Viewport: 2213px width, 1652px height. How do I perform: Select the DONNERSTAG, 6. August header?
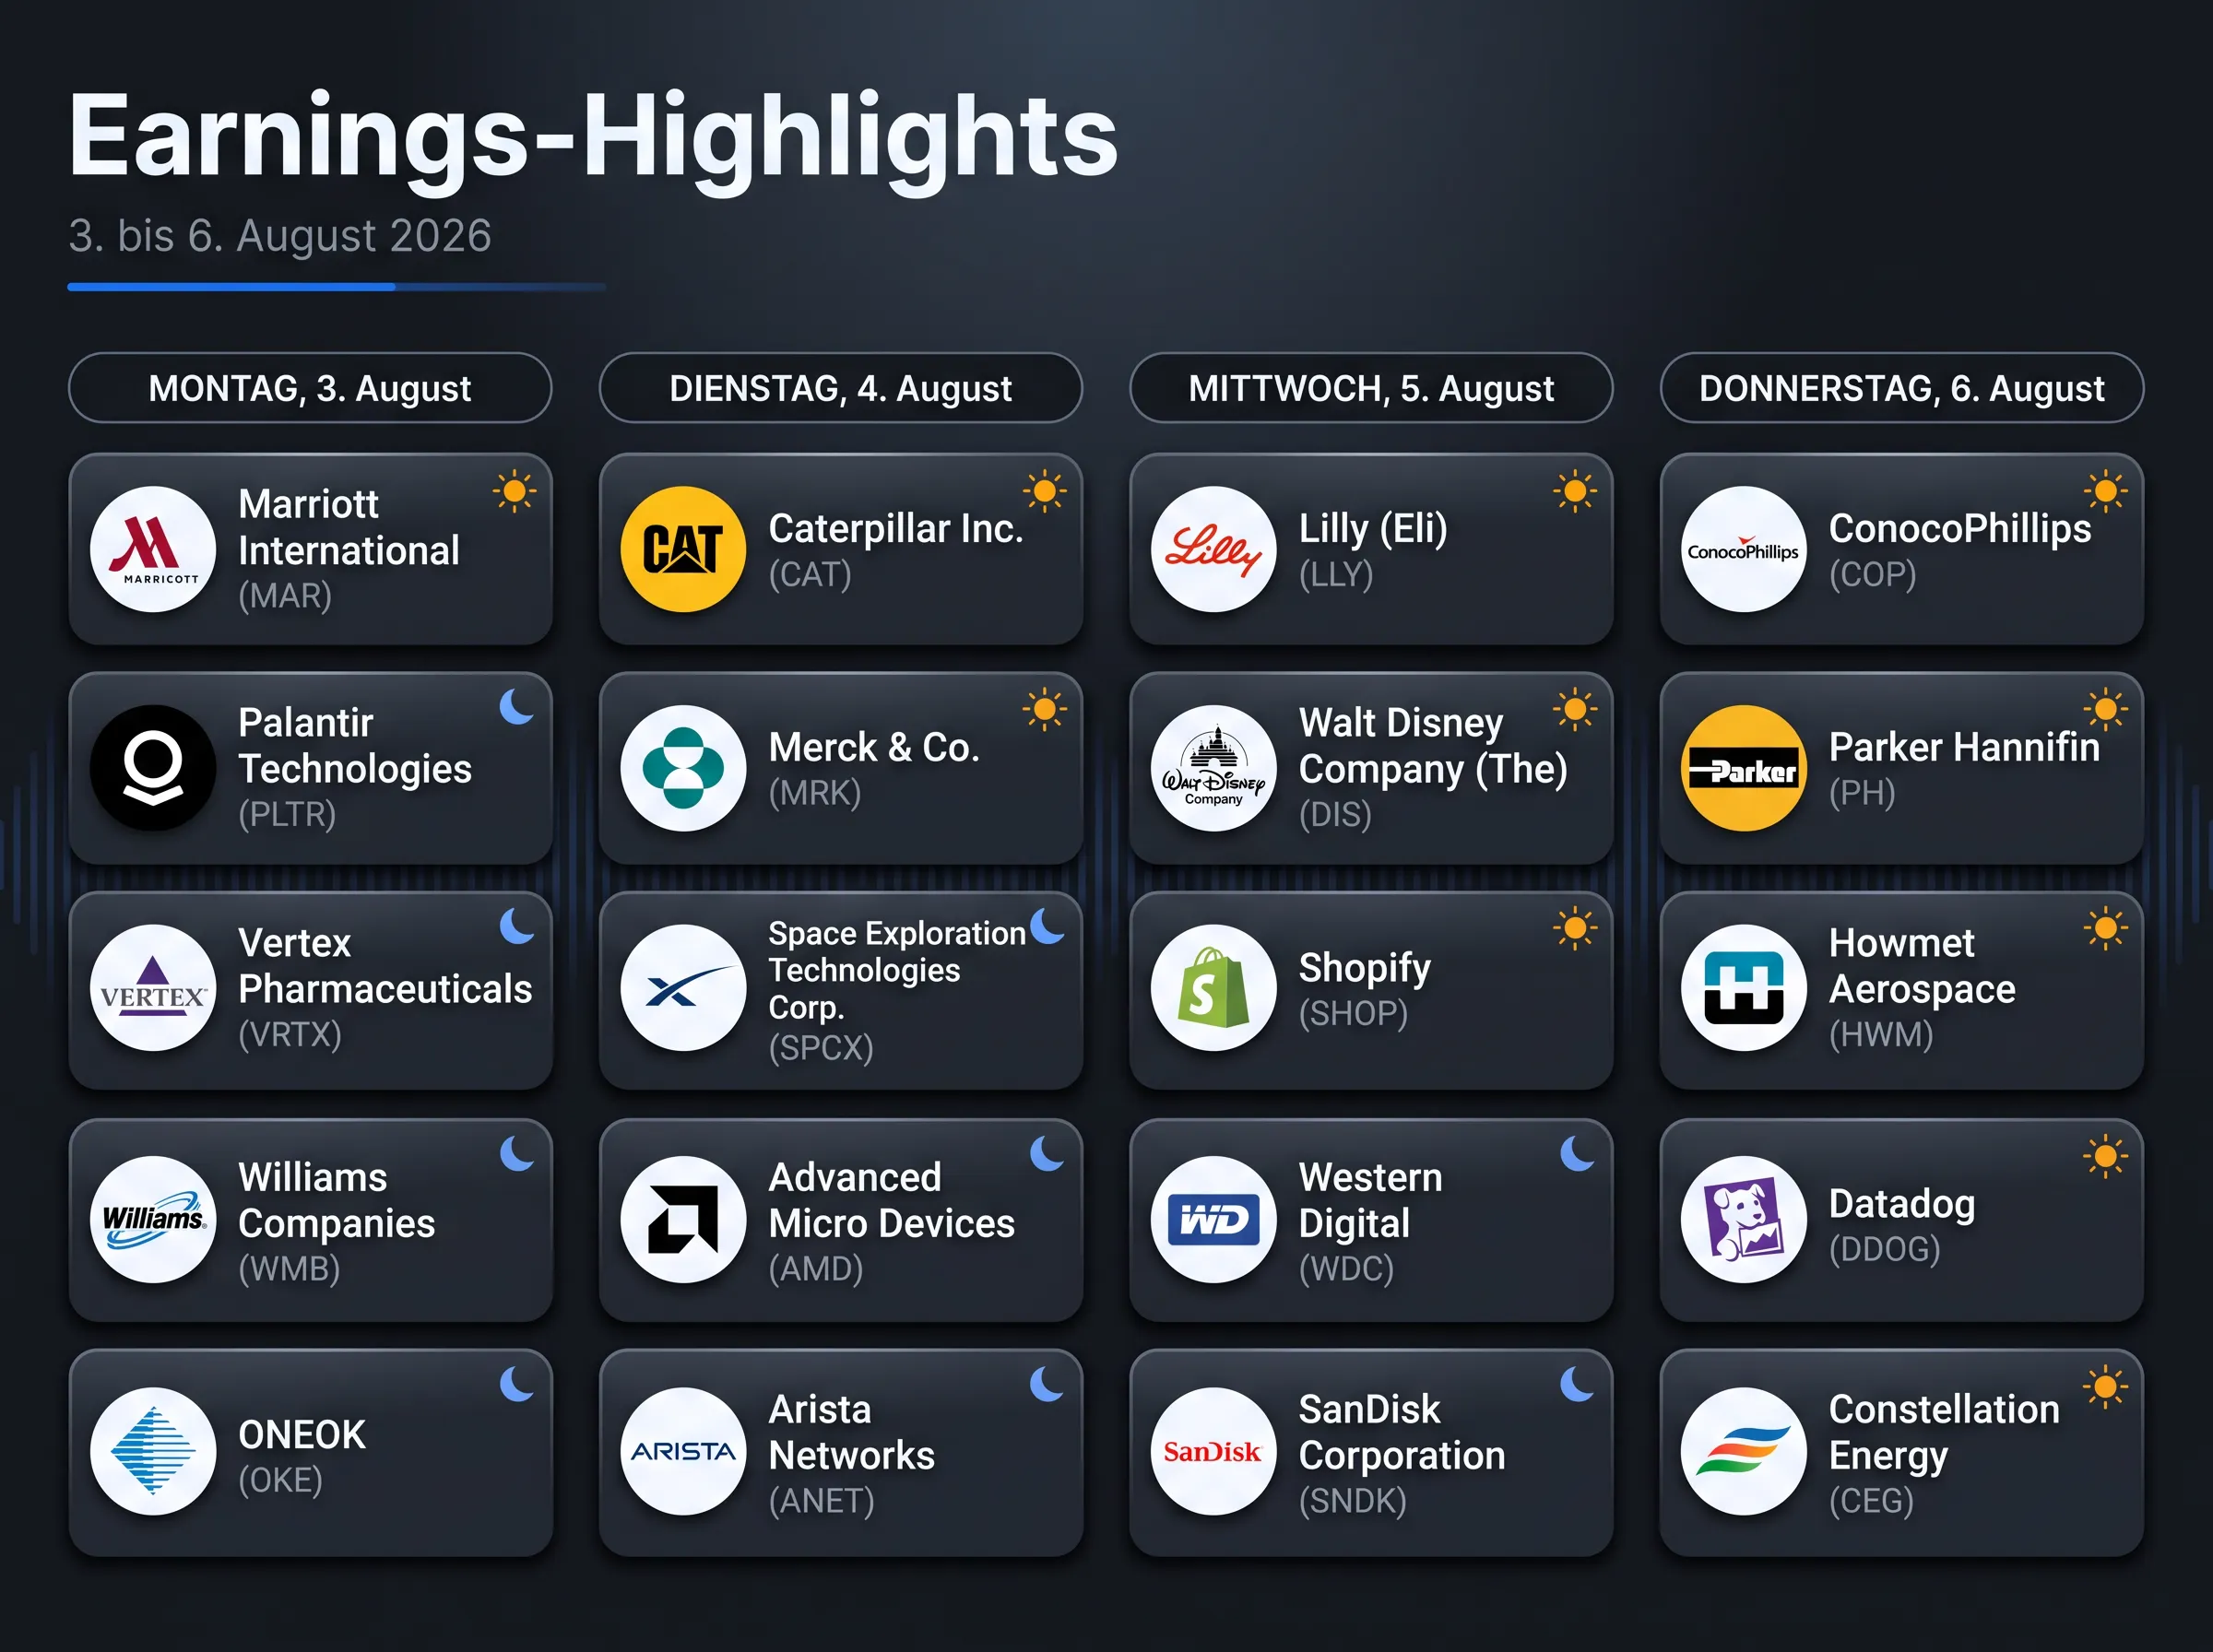pos(1901,388)
